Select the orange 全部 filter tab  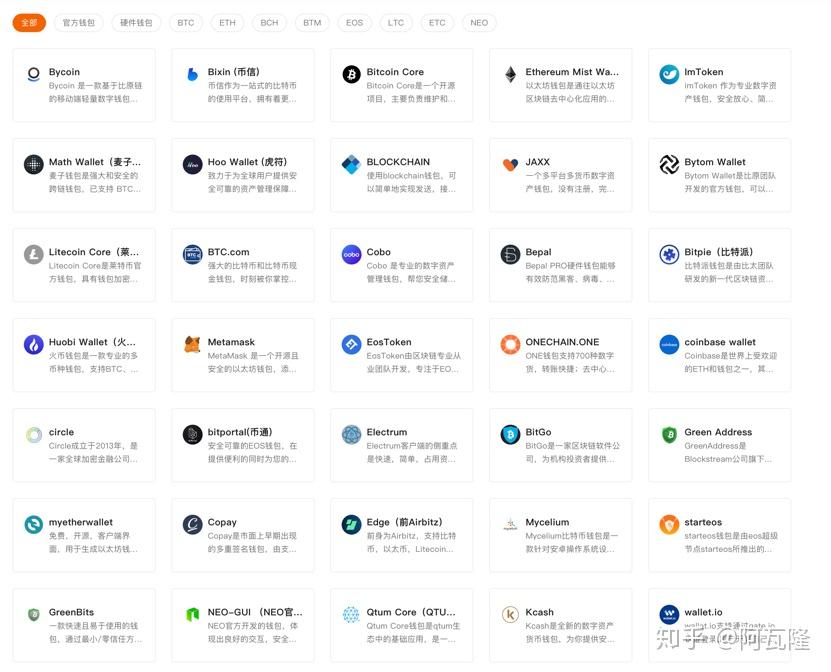point(29,23)
